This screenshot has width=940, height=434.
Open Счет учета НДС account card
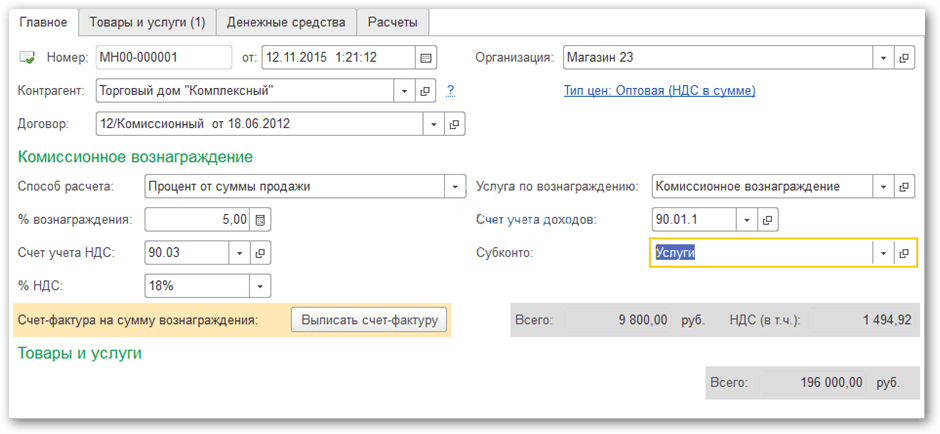point(259,253)
